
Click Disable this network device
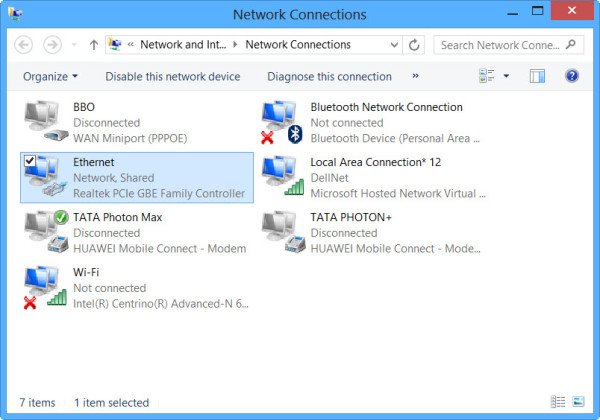click(x=173, y=76)
